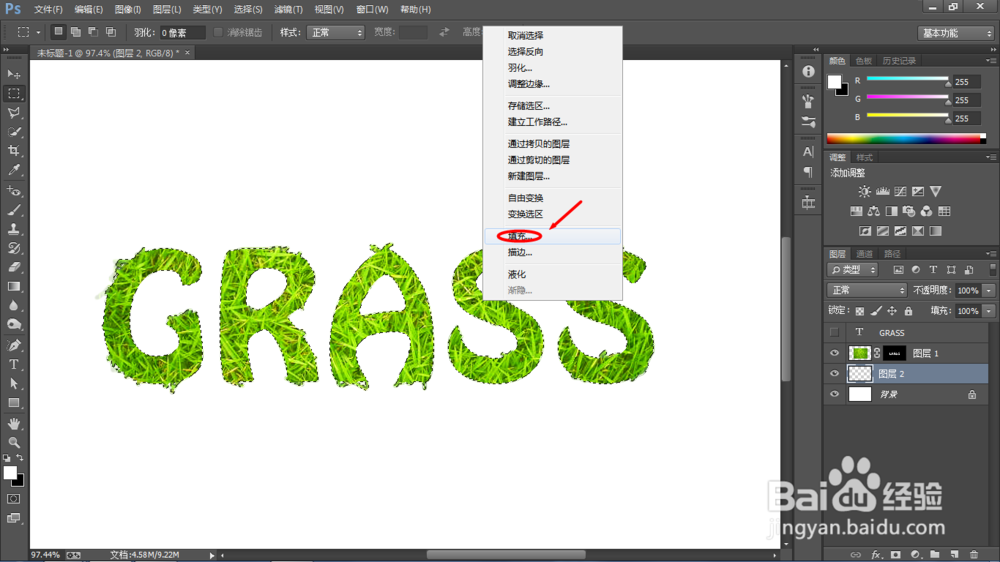Select the Gradient tool
Screen dimensions: 1000x562
pos(13,286)
